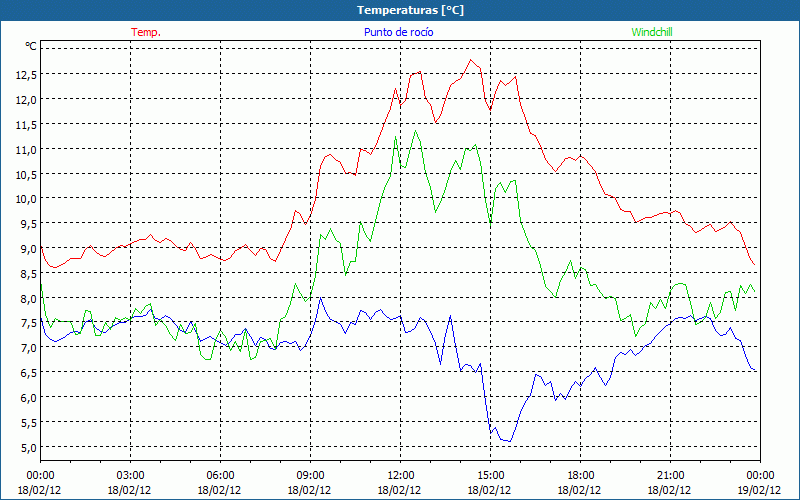
Task: Click the '9,5' y-axis value
Action: coord(29,224)
